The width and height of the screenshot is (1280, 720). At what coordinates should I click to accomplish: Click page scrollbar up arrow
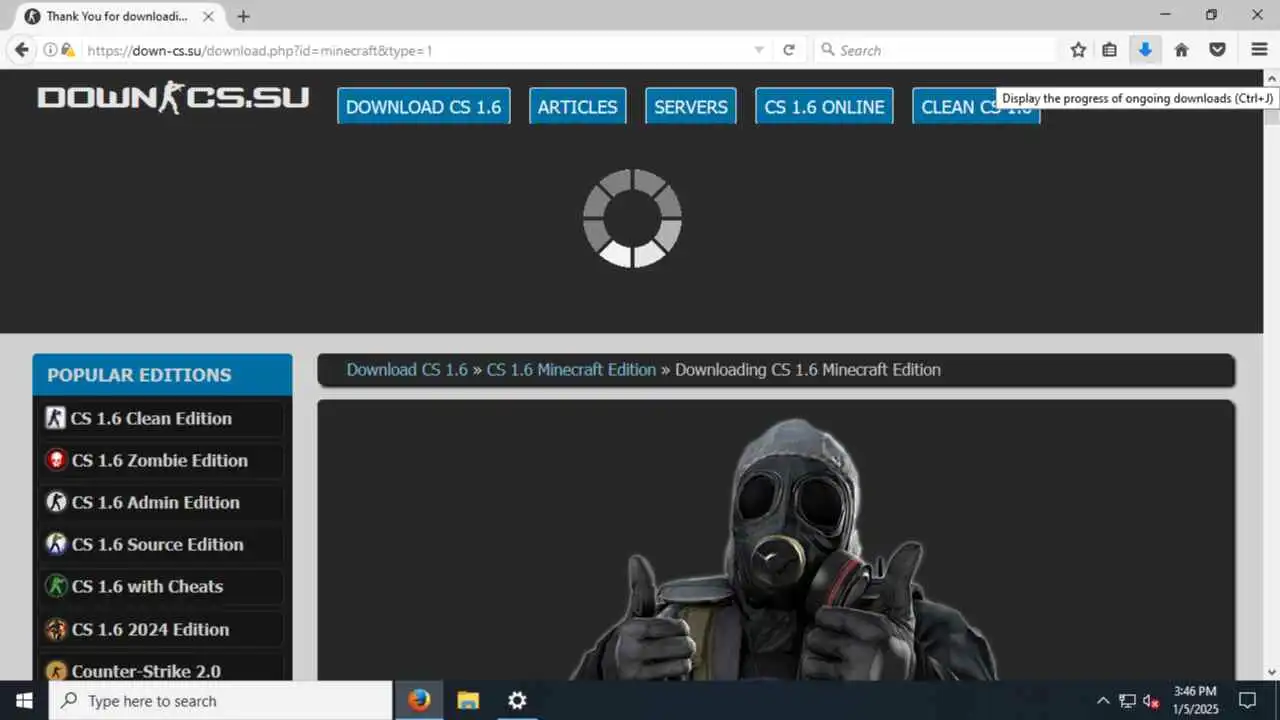click(x=1272, y=77)
